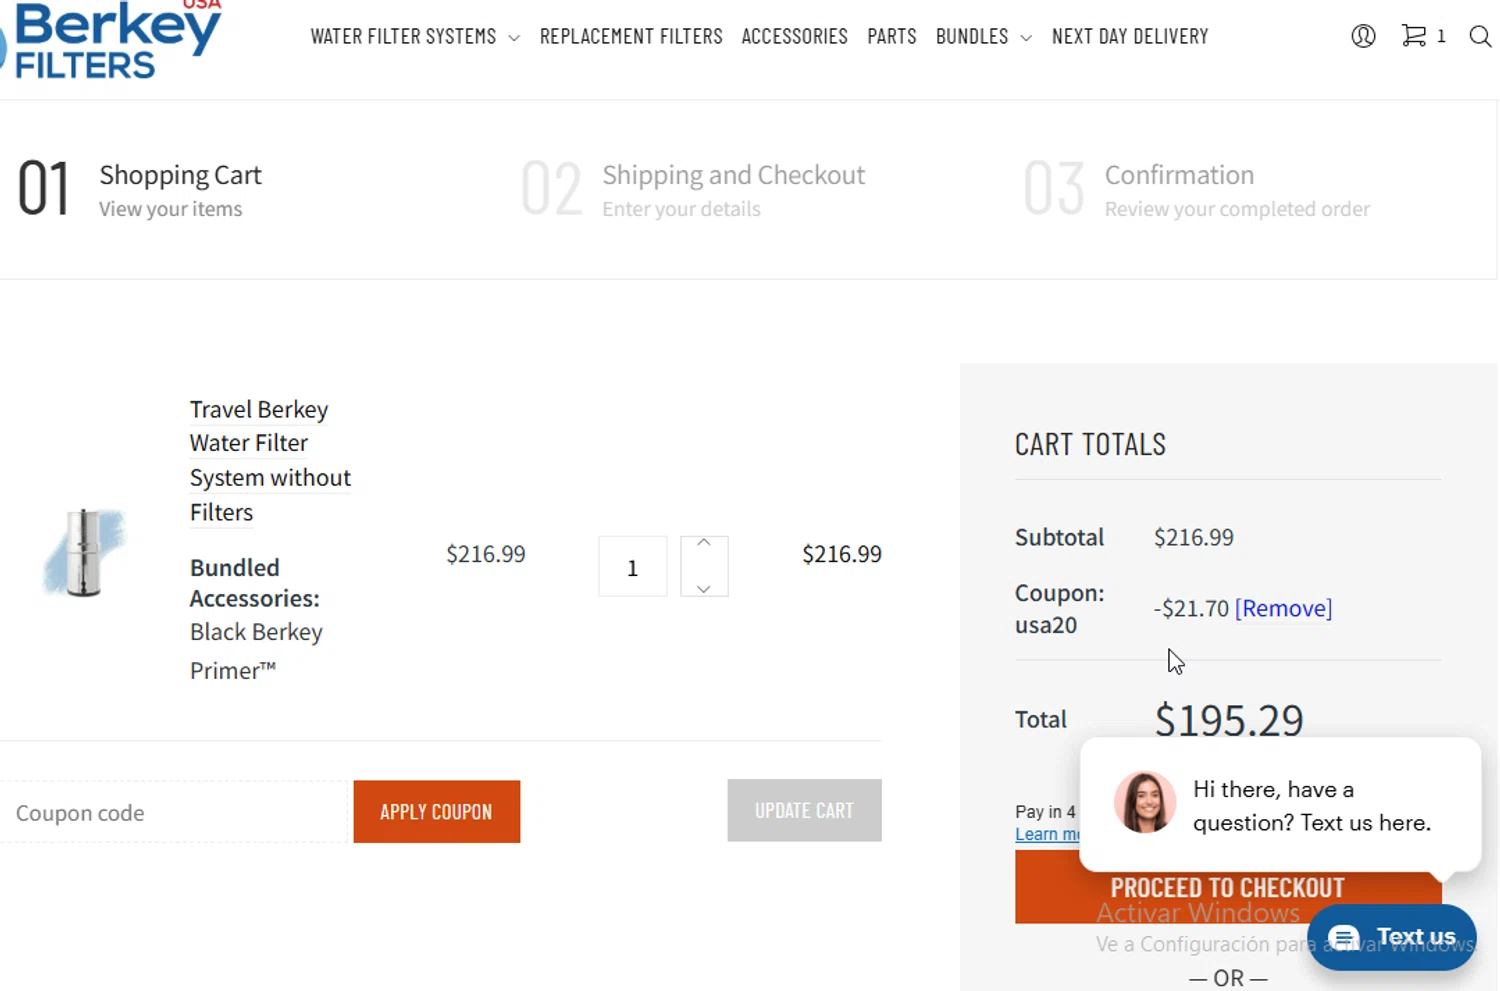Click the search magnifier icon
Screen dimensions: 1500x991
point(1480,37)
